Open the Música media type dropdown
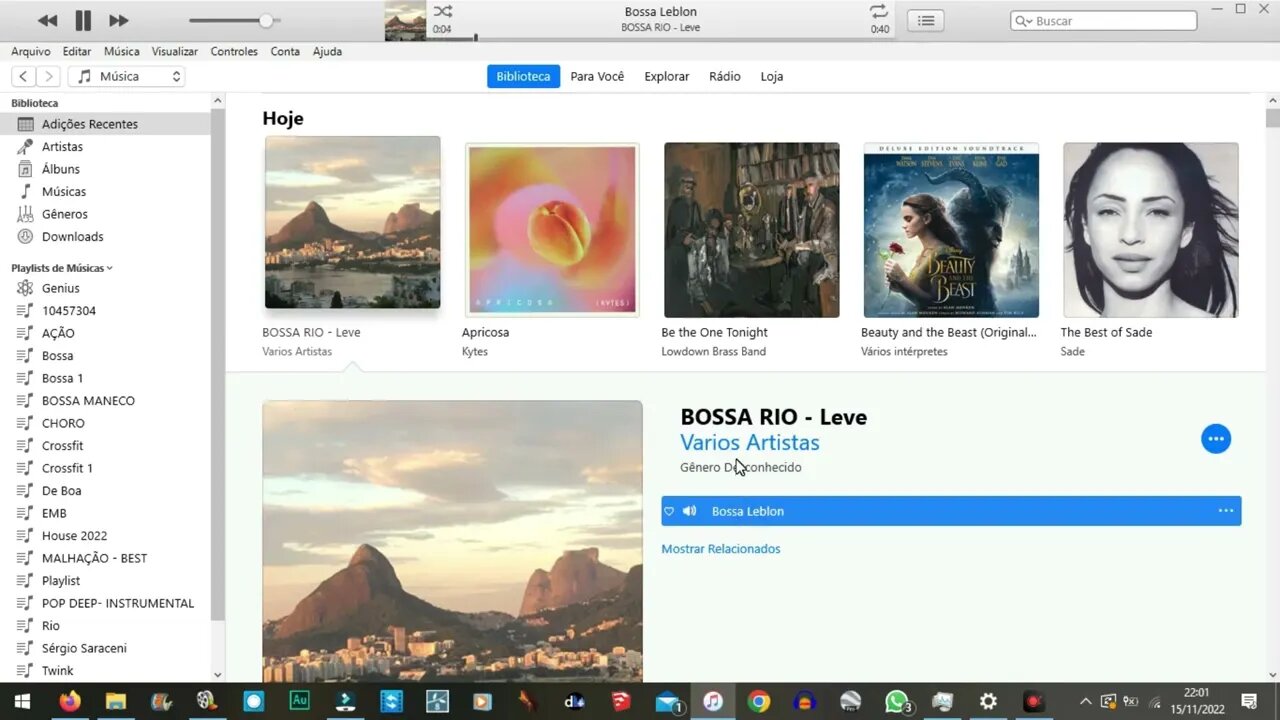 point(126,76)
